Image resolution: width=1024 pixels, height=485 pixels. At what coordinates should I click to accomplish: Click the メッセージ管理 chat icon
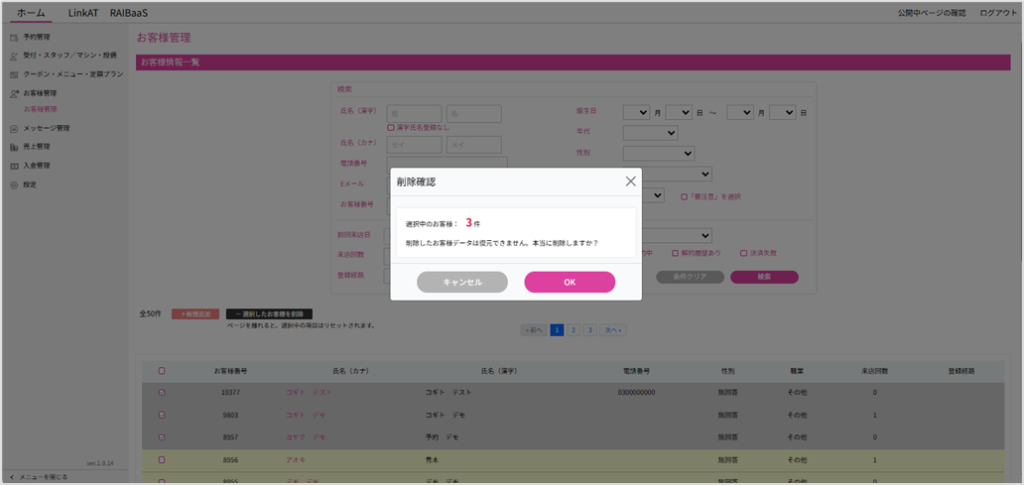[x=14, y=128]
